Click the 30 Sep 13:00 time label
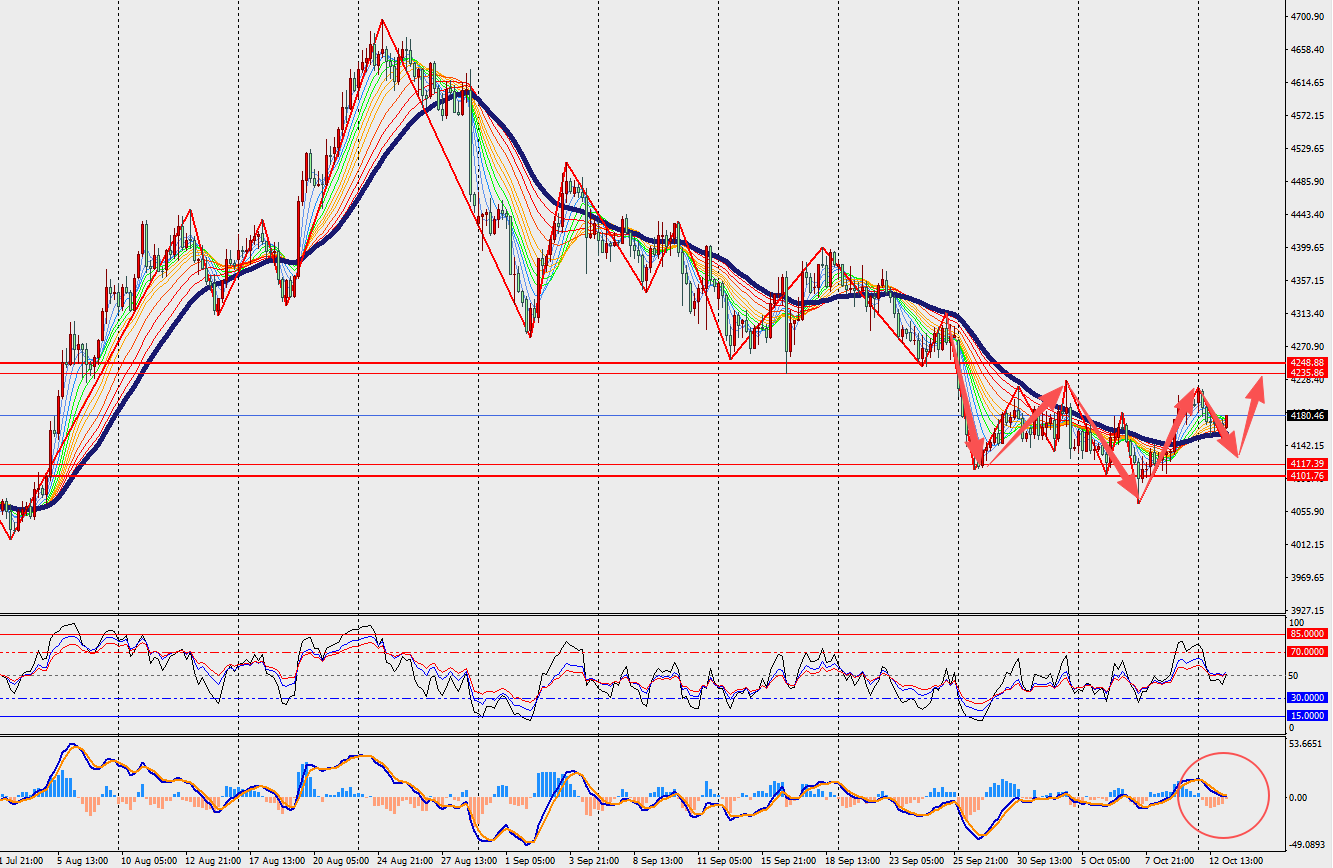1333x868 pixels. (x=1047, y=860)
